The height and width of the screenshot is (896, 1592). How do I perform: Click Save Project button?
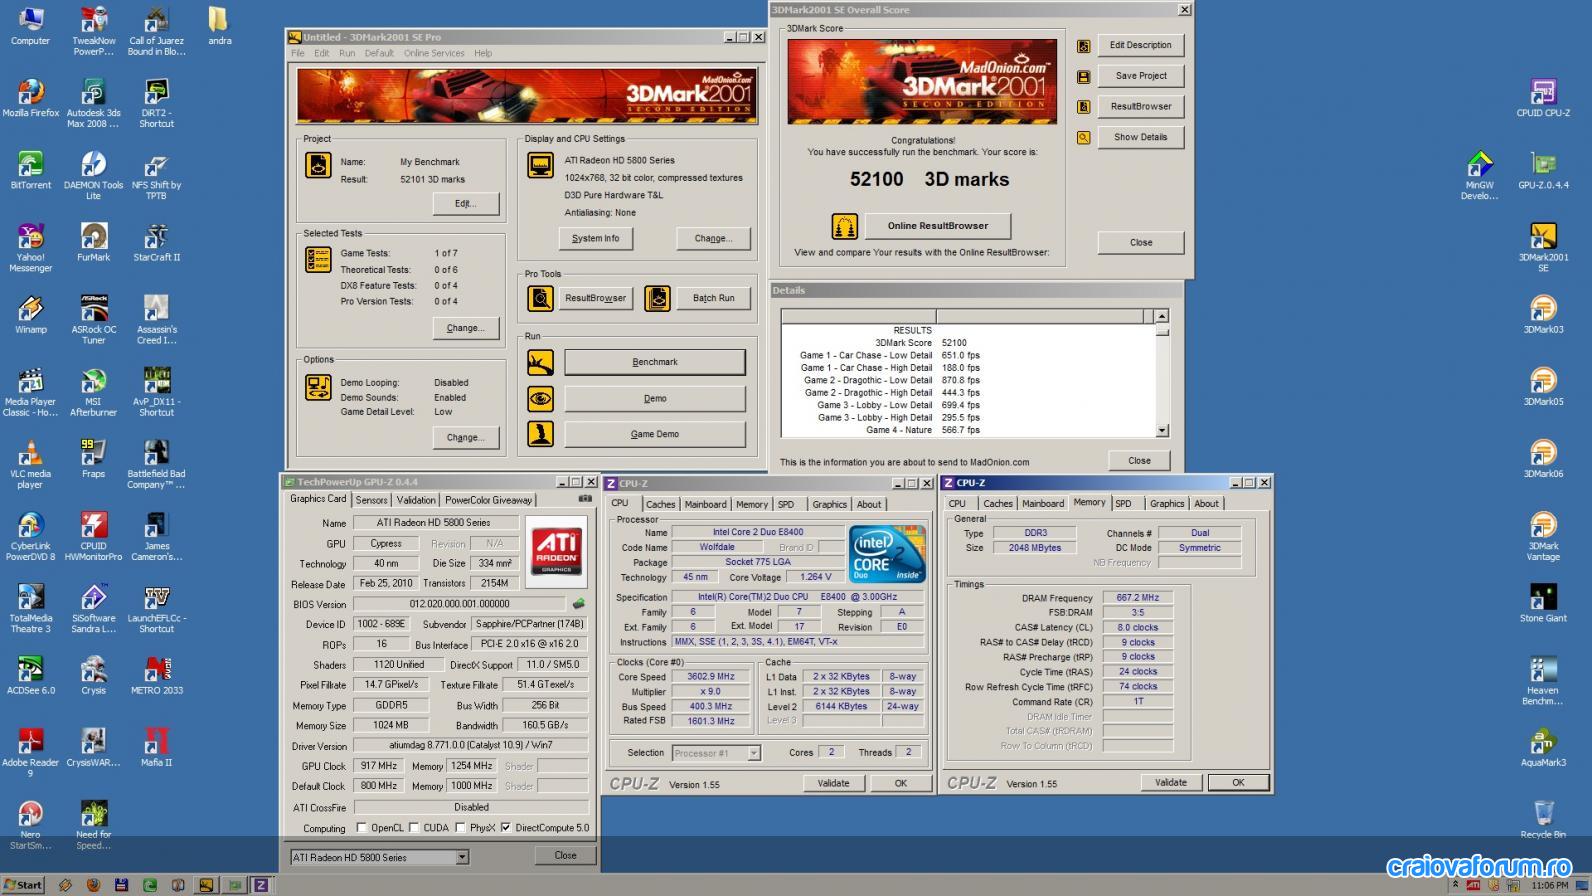tap(1141, 76)
